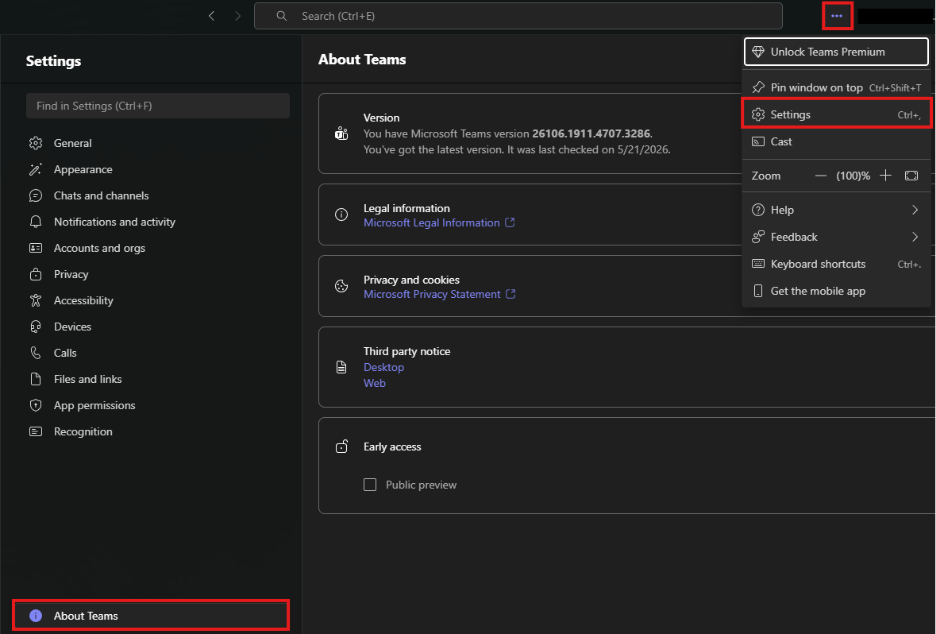Open Microsoft Privacy Statement link
The width and height of the screenshot is (936, 634).
pyautogui.click(x=432, y=294)
